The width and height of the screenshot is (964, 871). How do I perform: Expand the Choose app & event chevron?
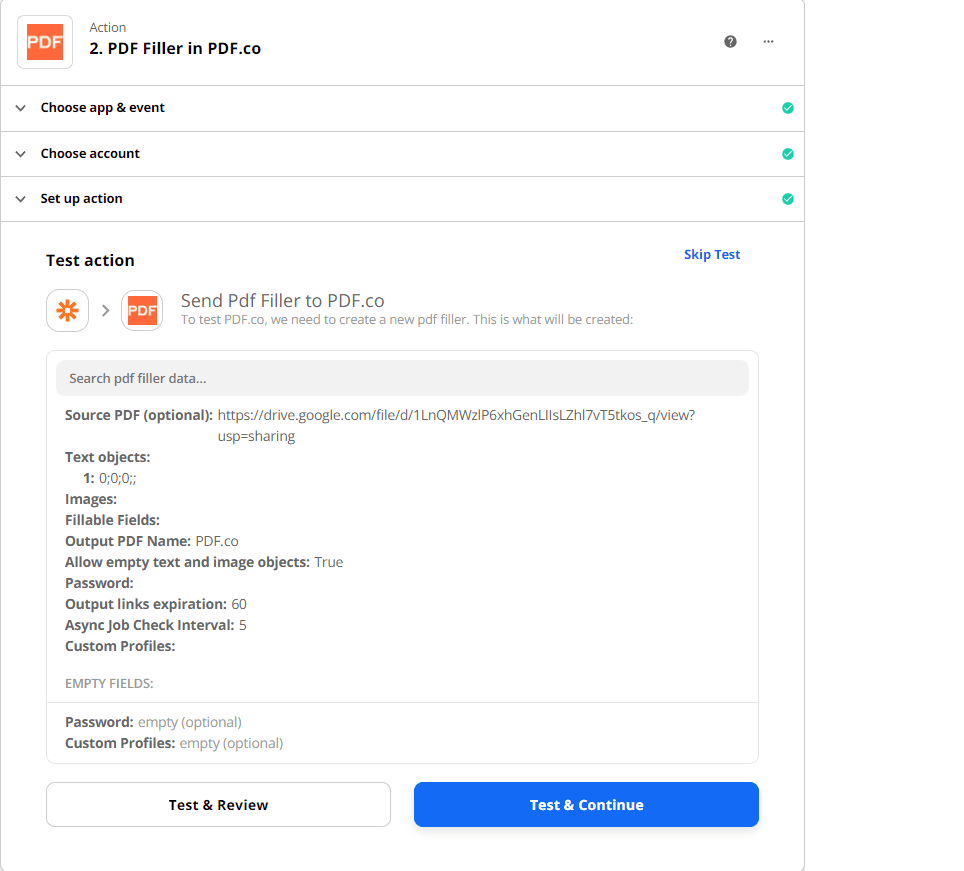20,108
